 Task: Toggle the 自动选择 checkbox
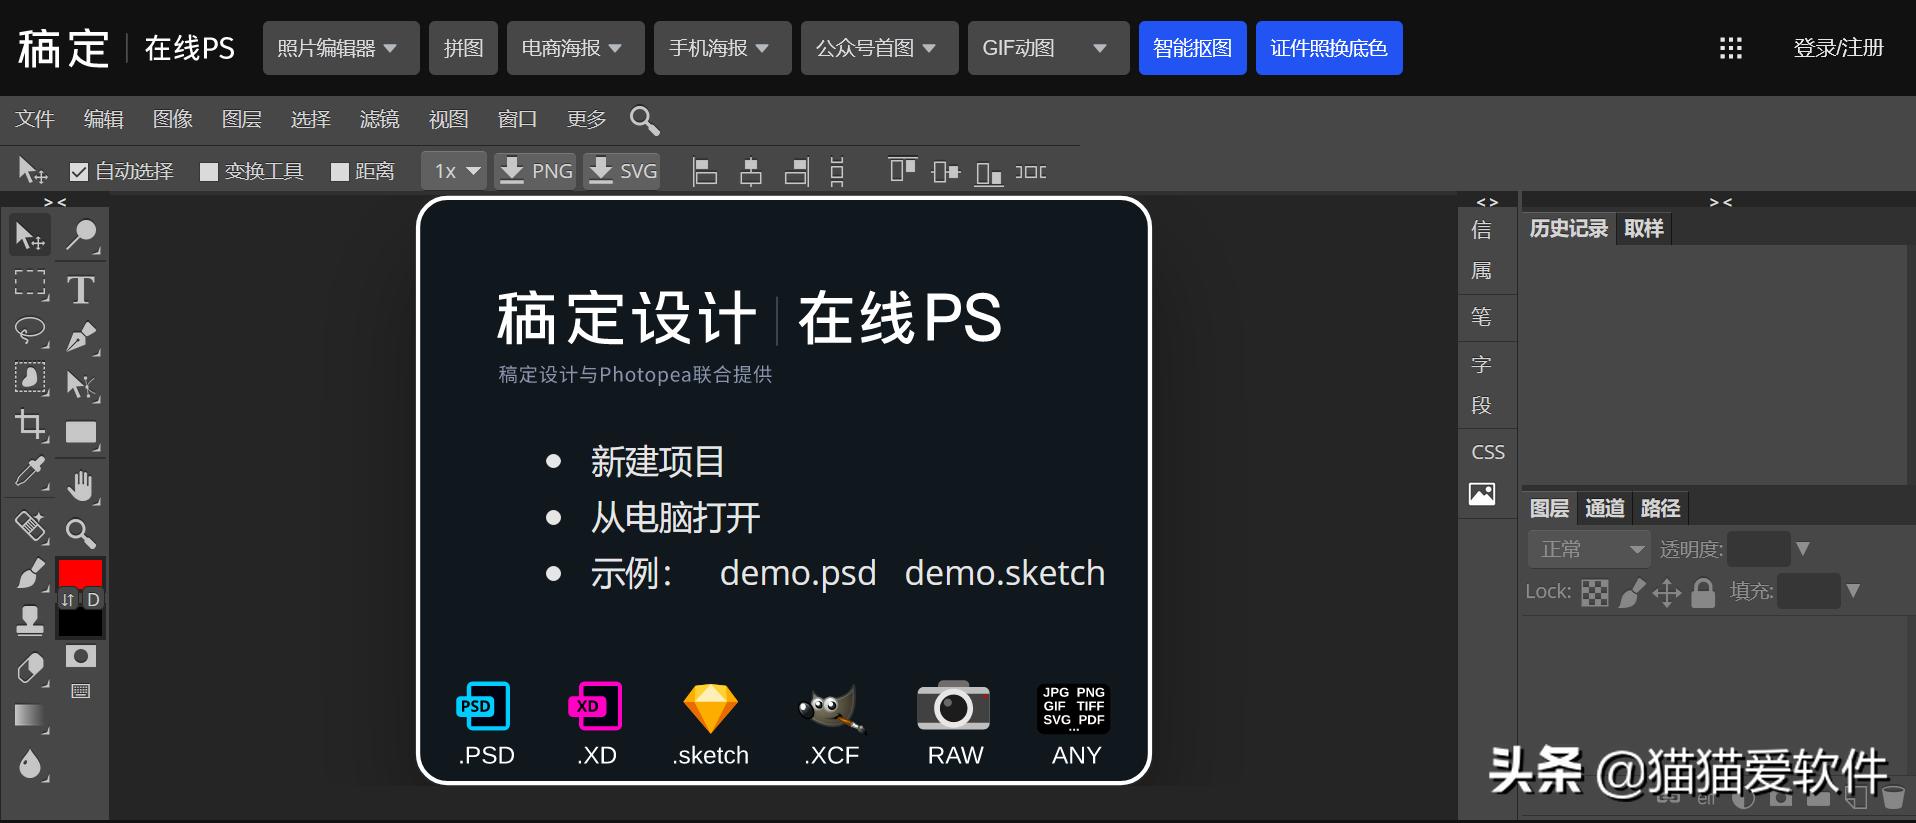79,172
